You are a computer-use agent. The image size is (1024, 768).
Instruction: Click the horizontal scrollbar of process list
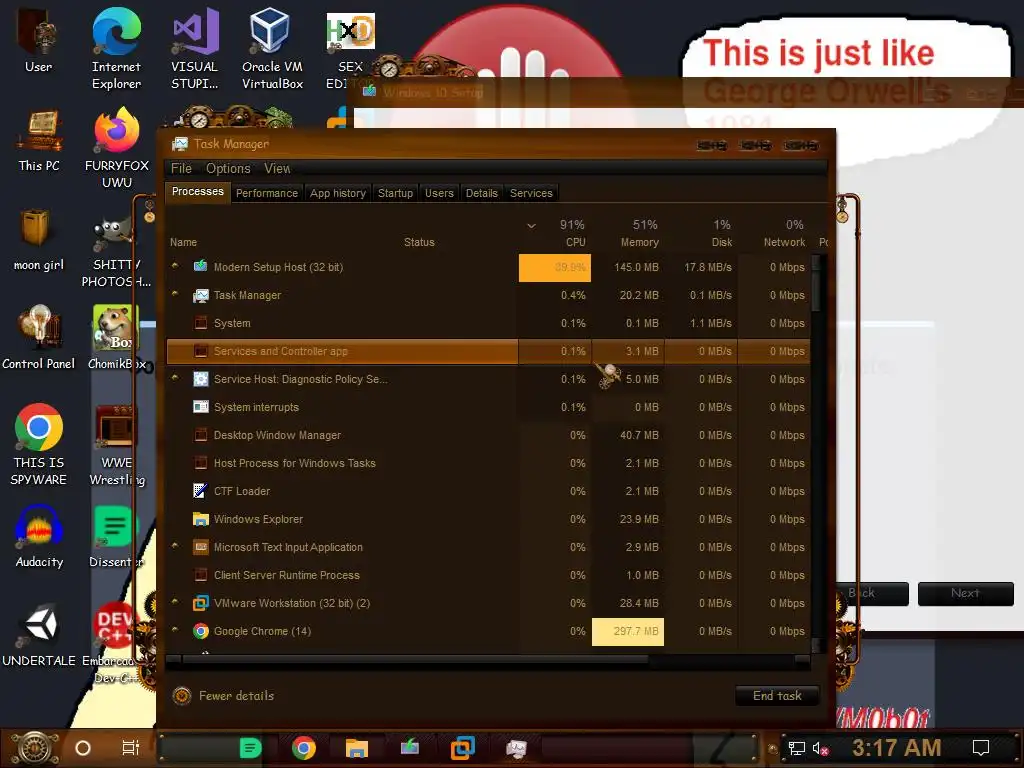tap(415, 660)
